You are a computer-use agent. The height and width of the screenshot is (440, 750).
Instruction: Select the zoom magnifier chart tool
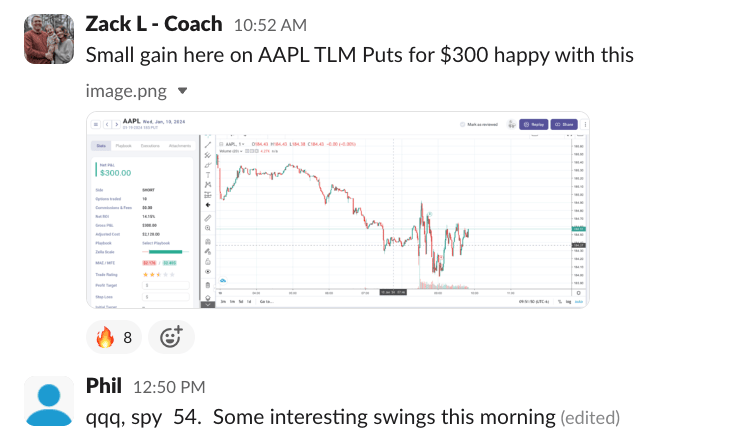click(207, 228)
